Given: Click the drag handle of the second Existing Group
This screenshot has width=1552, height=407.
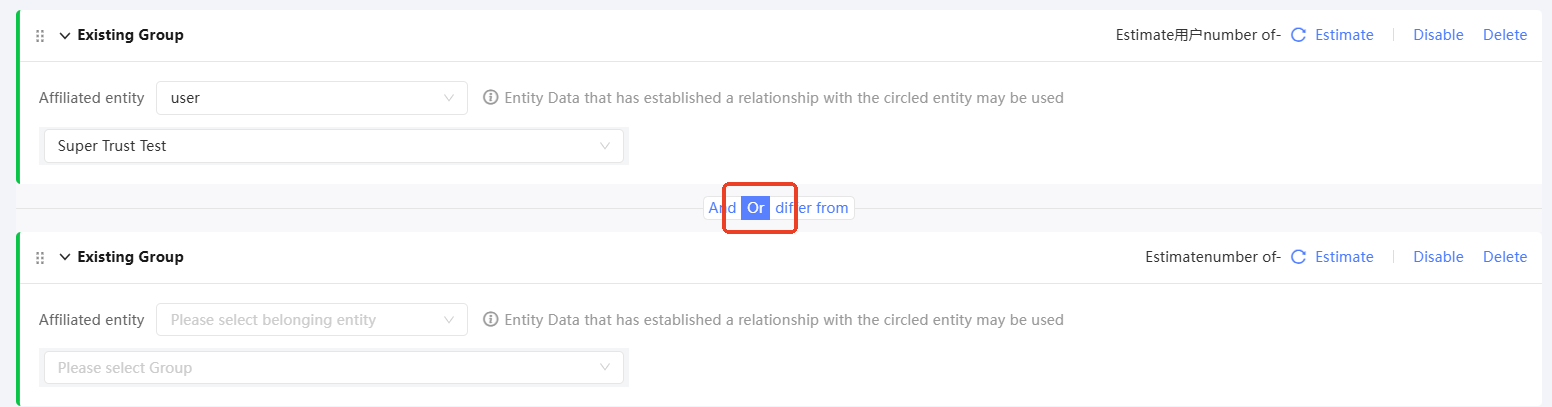Looking at the screenshot, I should click(x=40, y=258).
